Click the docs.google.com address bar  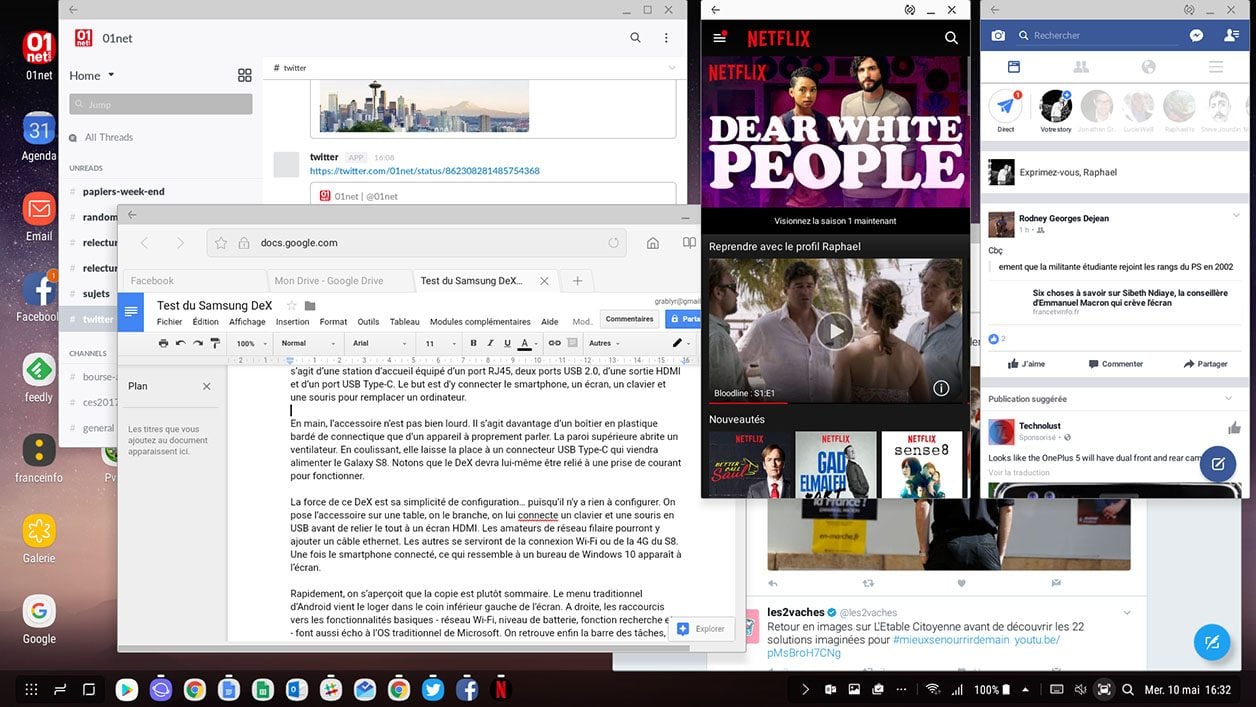point(417,243)
